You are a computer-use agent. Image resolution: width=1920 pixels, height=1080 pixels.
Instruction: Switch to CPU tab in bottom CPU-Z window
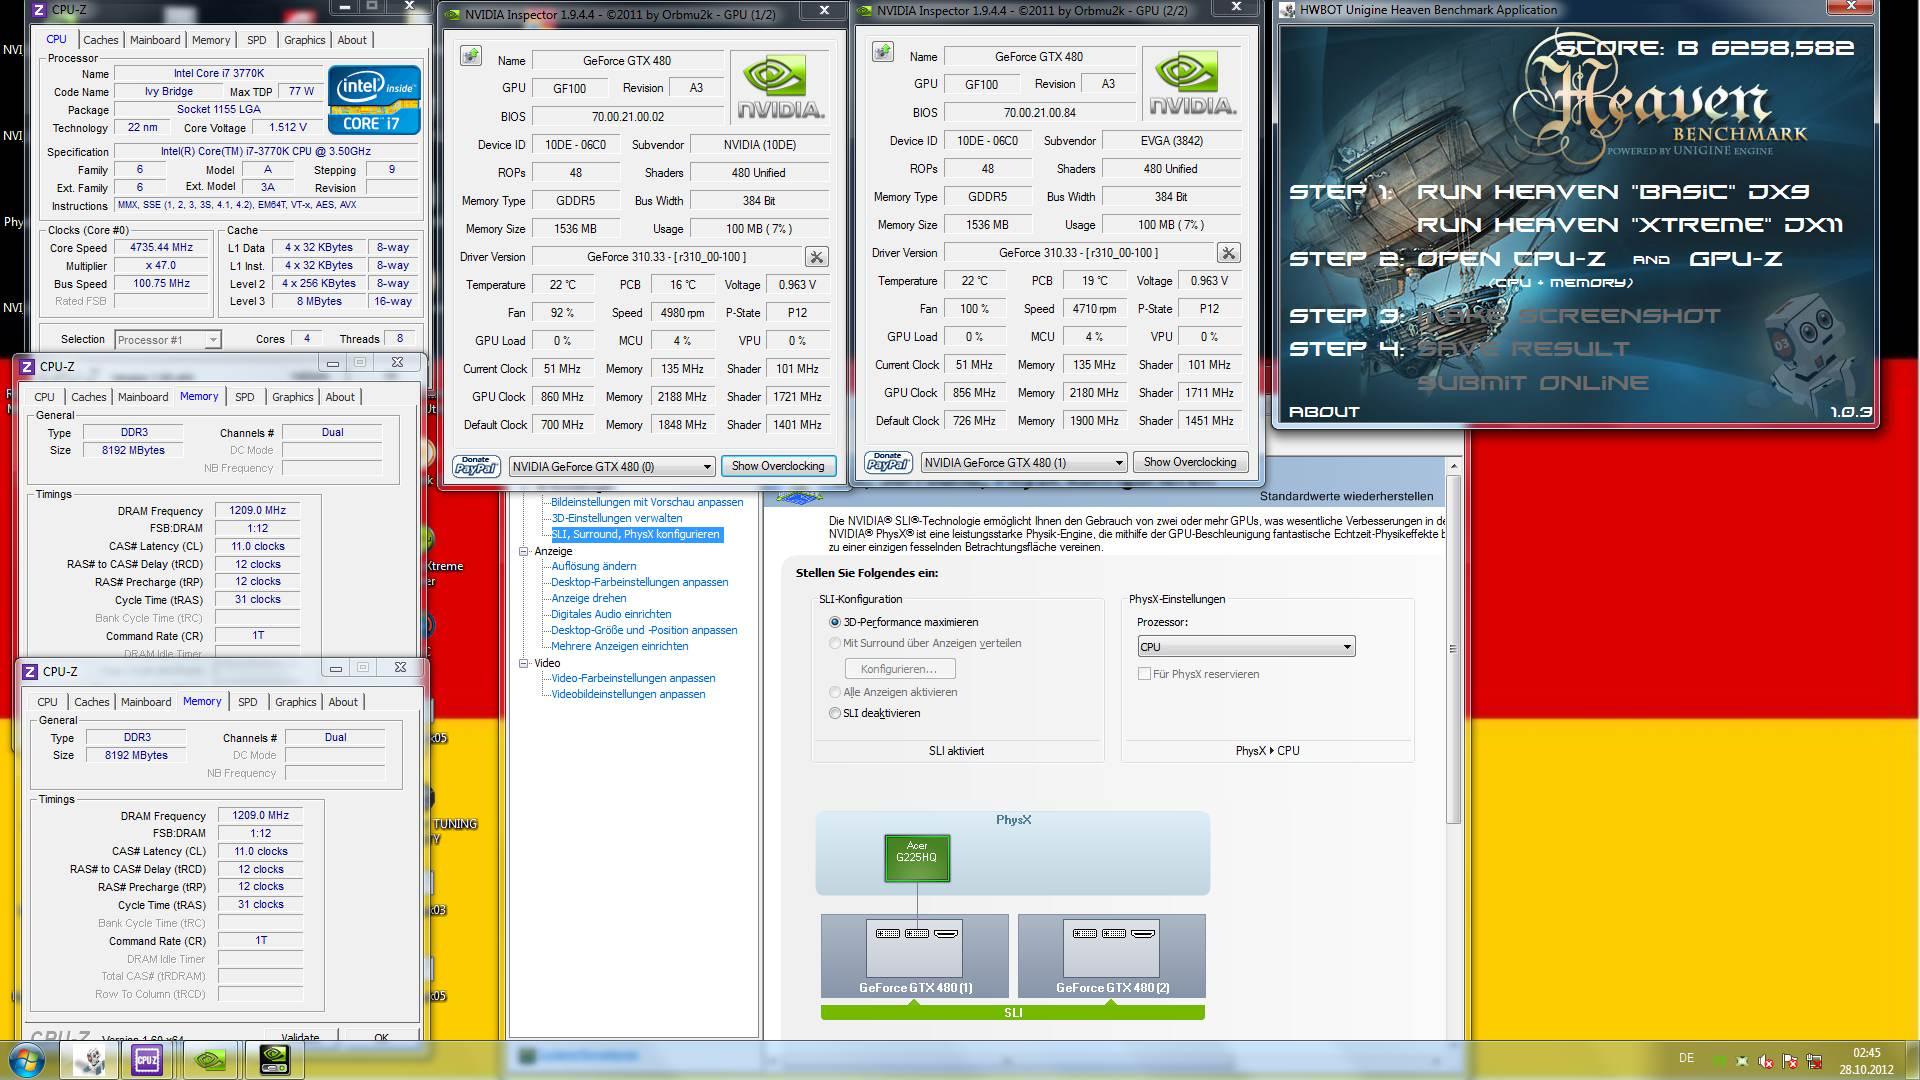pos(47,702)
